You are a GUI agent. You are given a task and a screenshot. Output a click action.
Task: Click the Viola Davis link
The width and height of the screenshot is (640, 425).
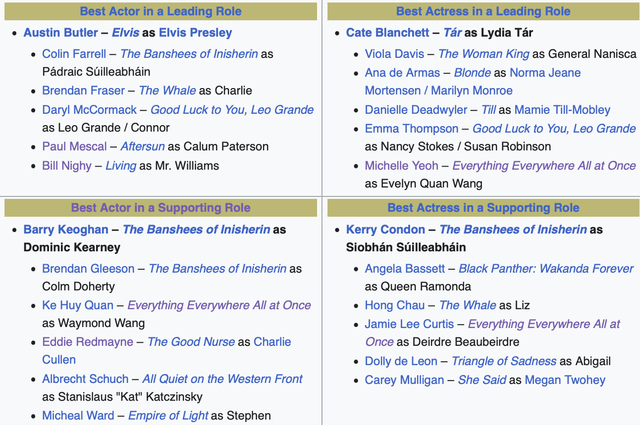pyautogui.click(x=394, y=54)
